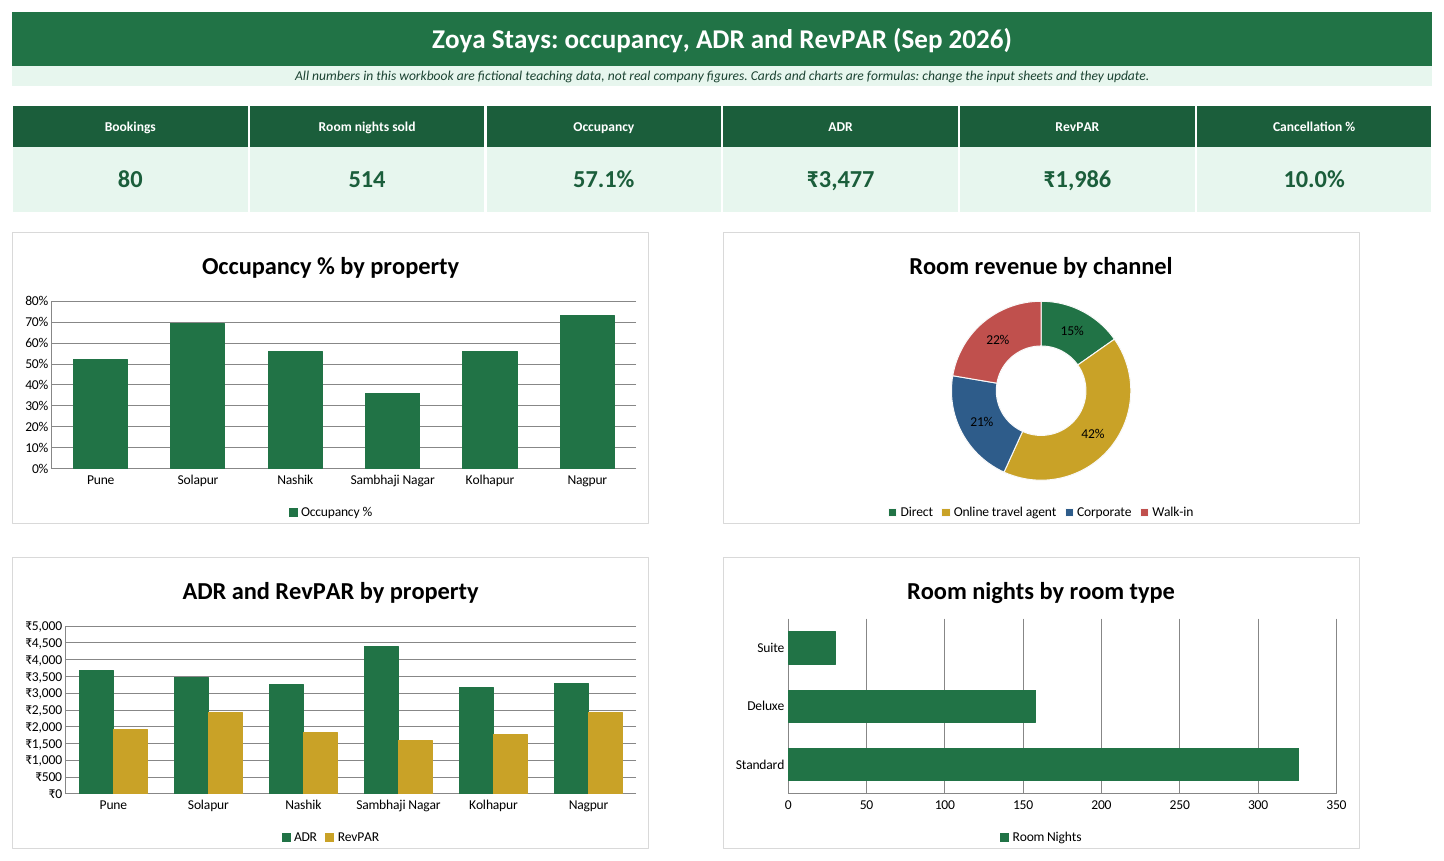Click the Cancellation % value 10.0%
Image resolution: width=1444 pixels, height=861 pixels.
coord(1313,179)
